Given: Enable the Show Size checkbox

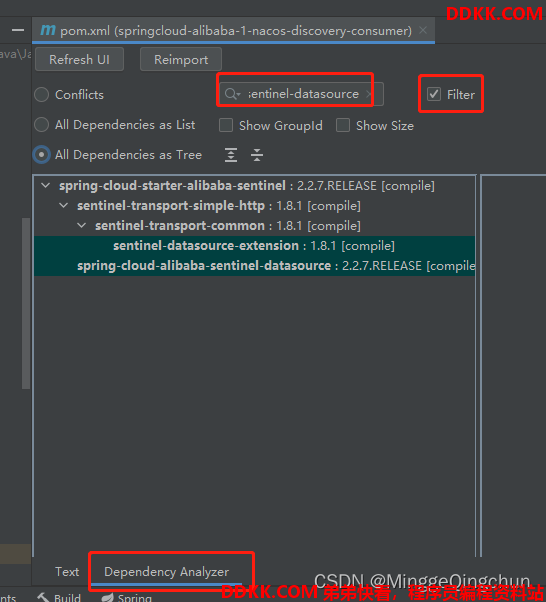Looking at the screenshot, I should (343, 125).
